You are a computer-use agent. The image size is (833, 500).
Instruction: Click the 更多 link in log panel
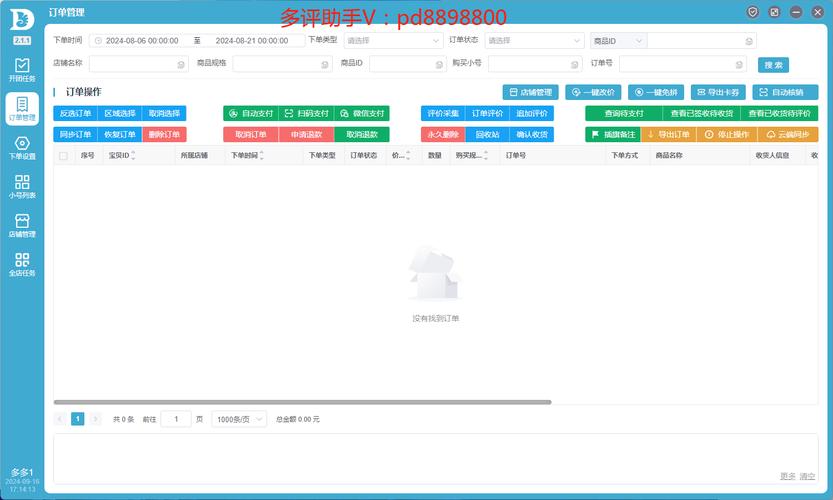point(787,476)
